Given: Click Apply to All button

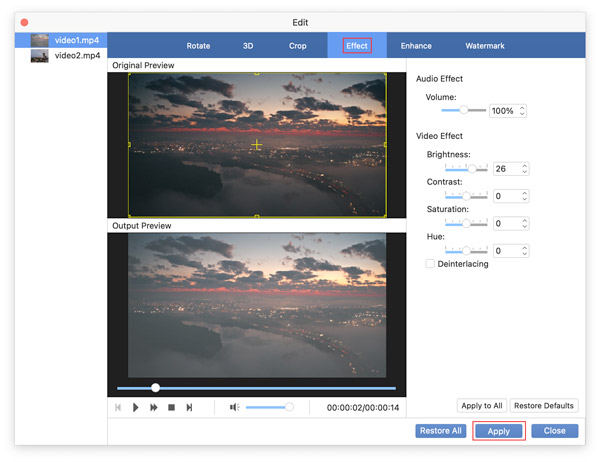Looking at the screenshot, I should coord(482,406).
